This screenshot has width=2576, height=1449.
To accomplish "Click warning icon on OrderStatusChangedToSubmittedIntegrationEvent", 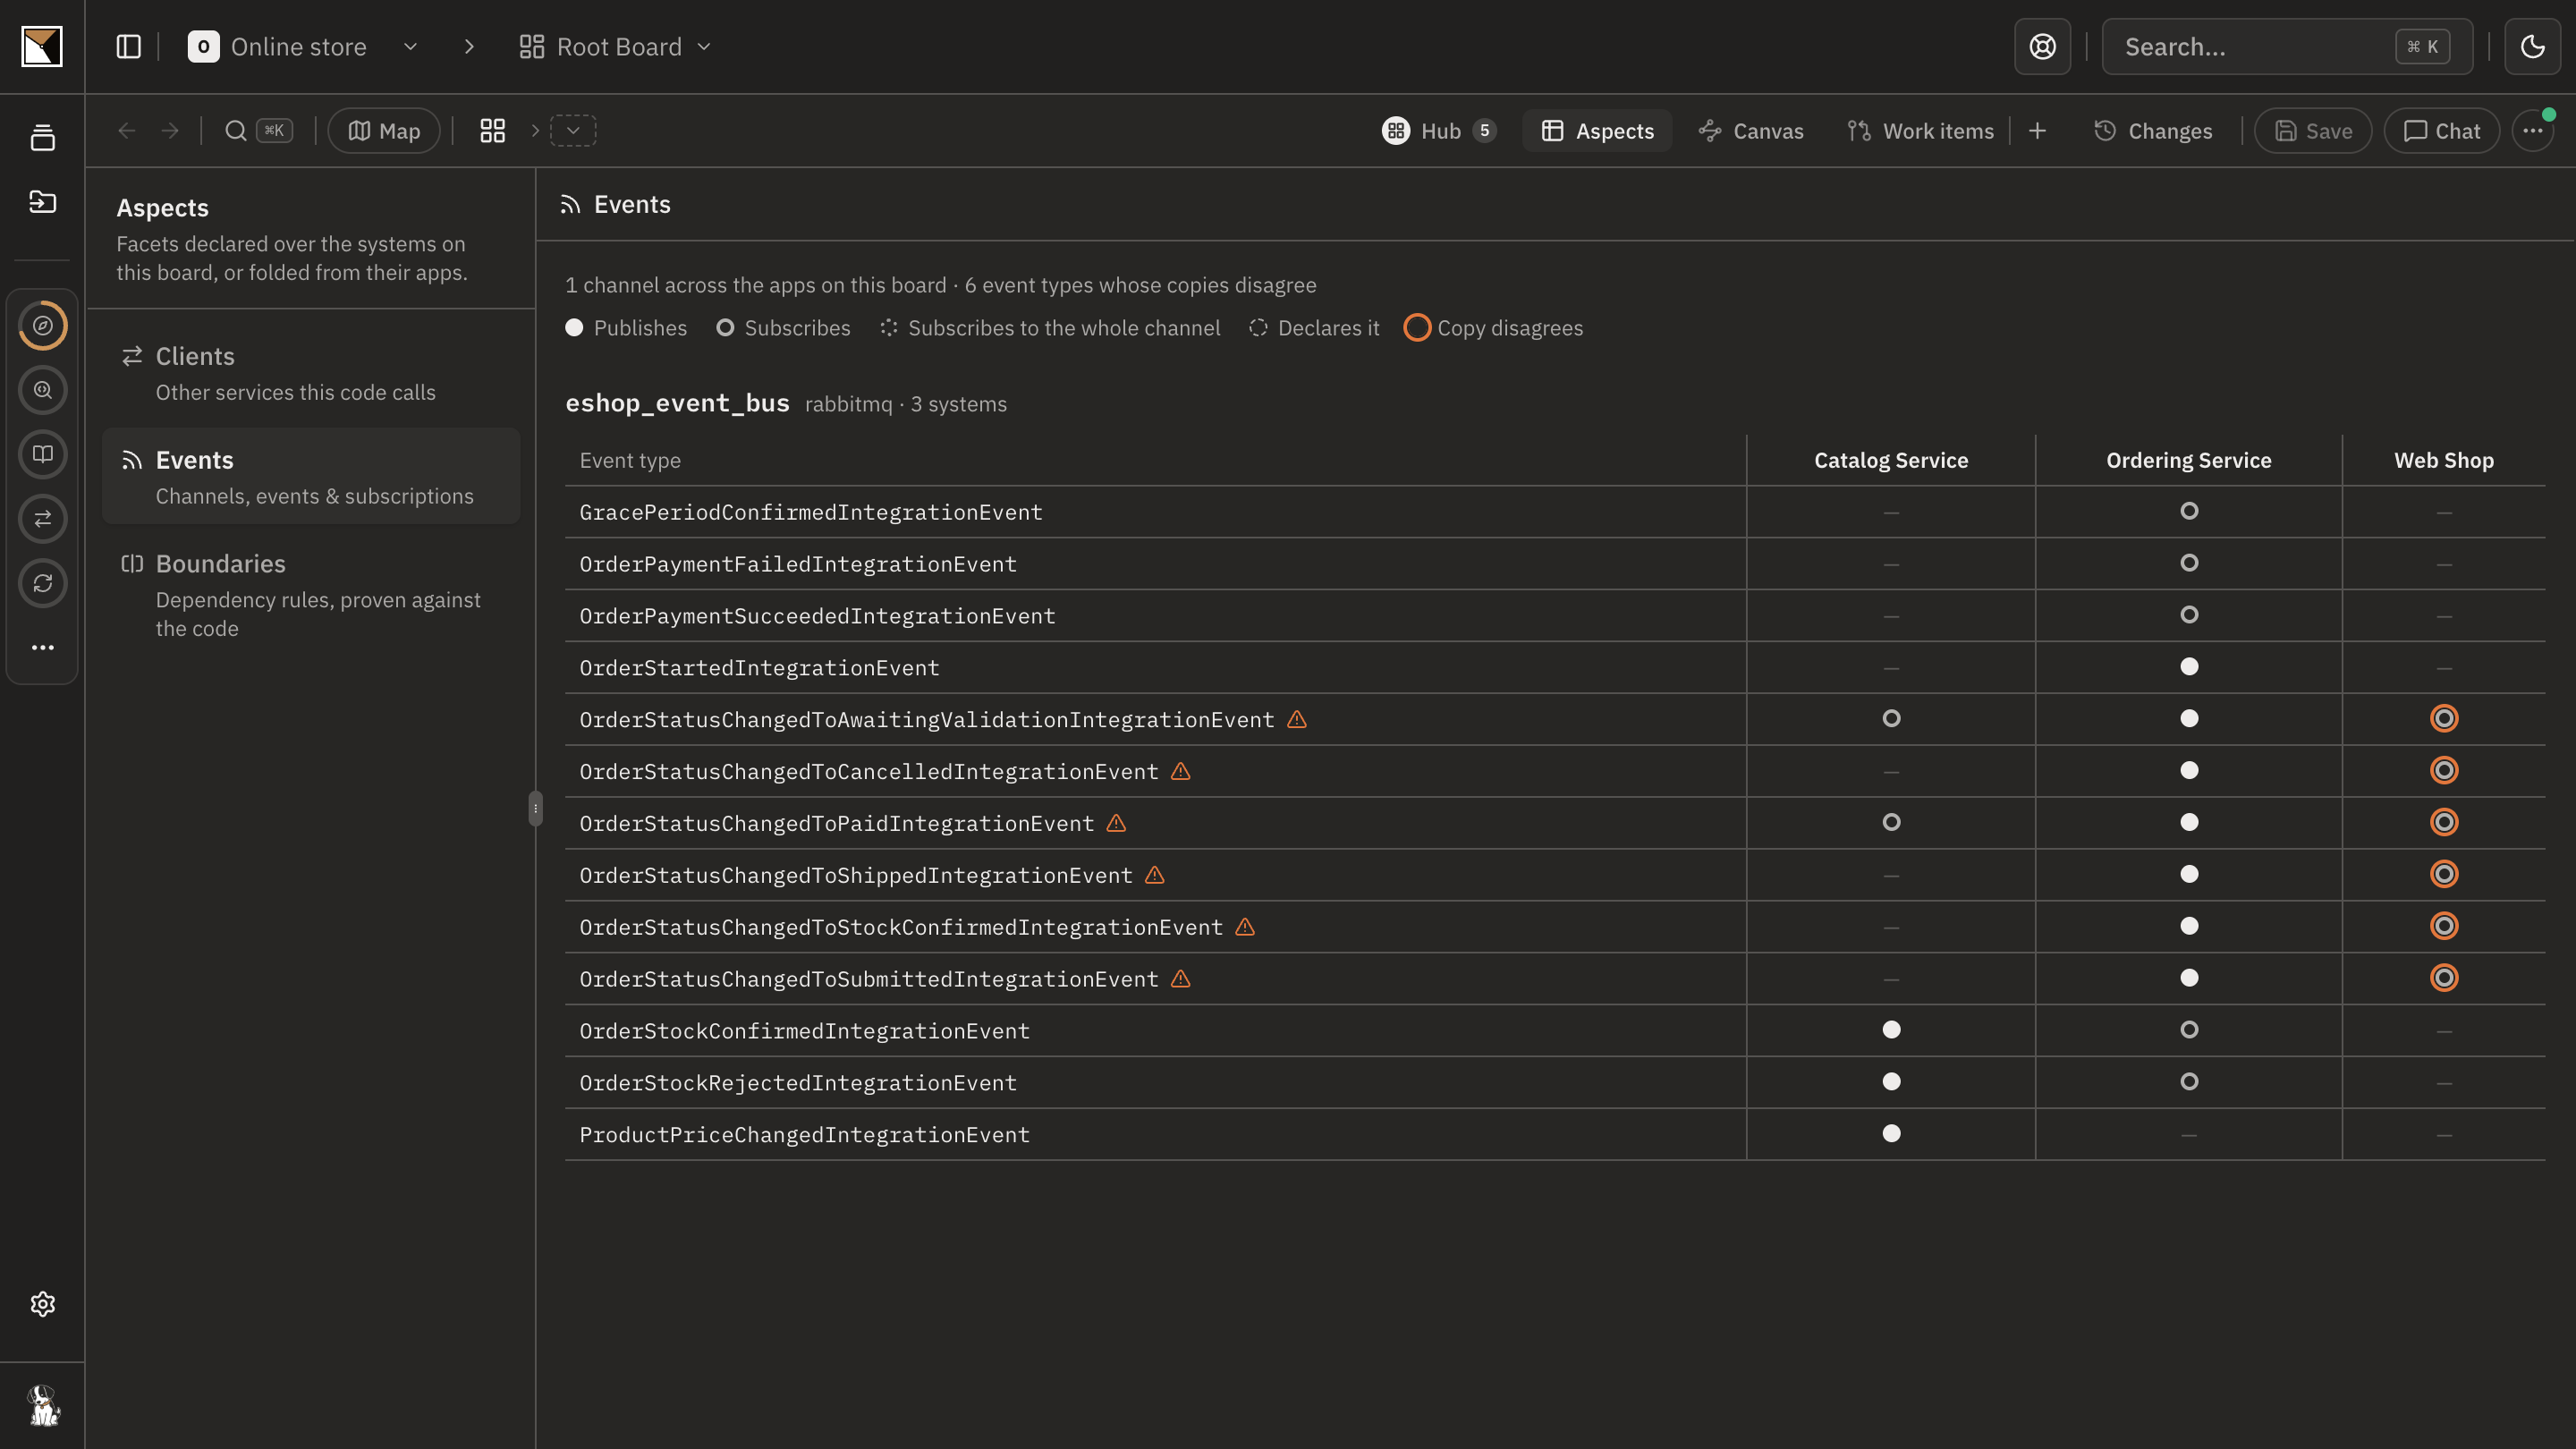I will (1181, 979).
